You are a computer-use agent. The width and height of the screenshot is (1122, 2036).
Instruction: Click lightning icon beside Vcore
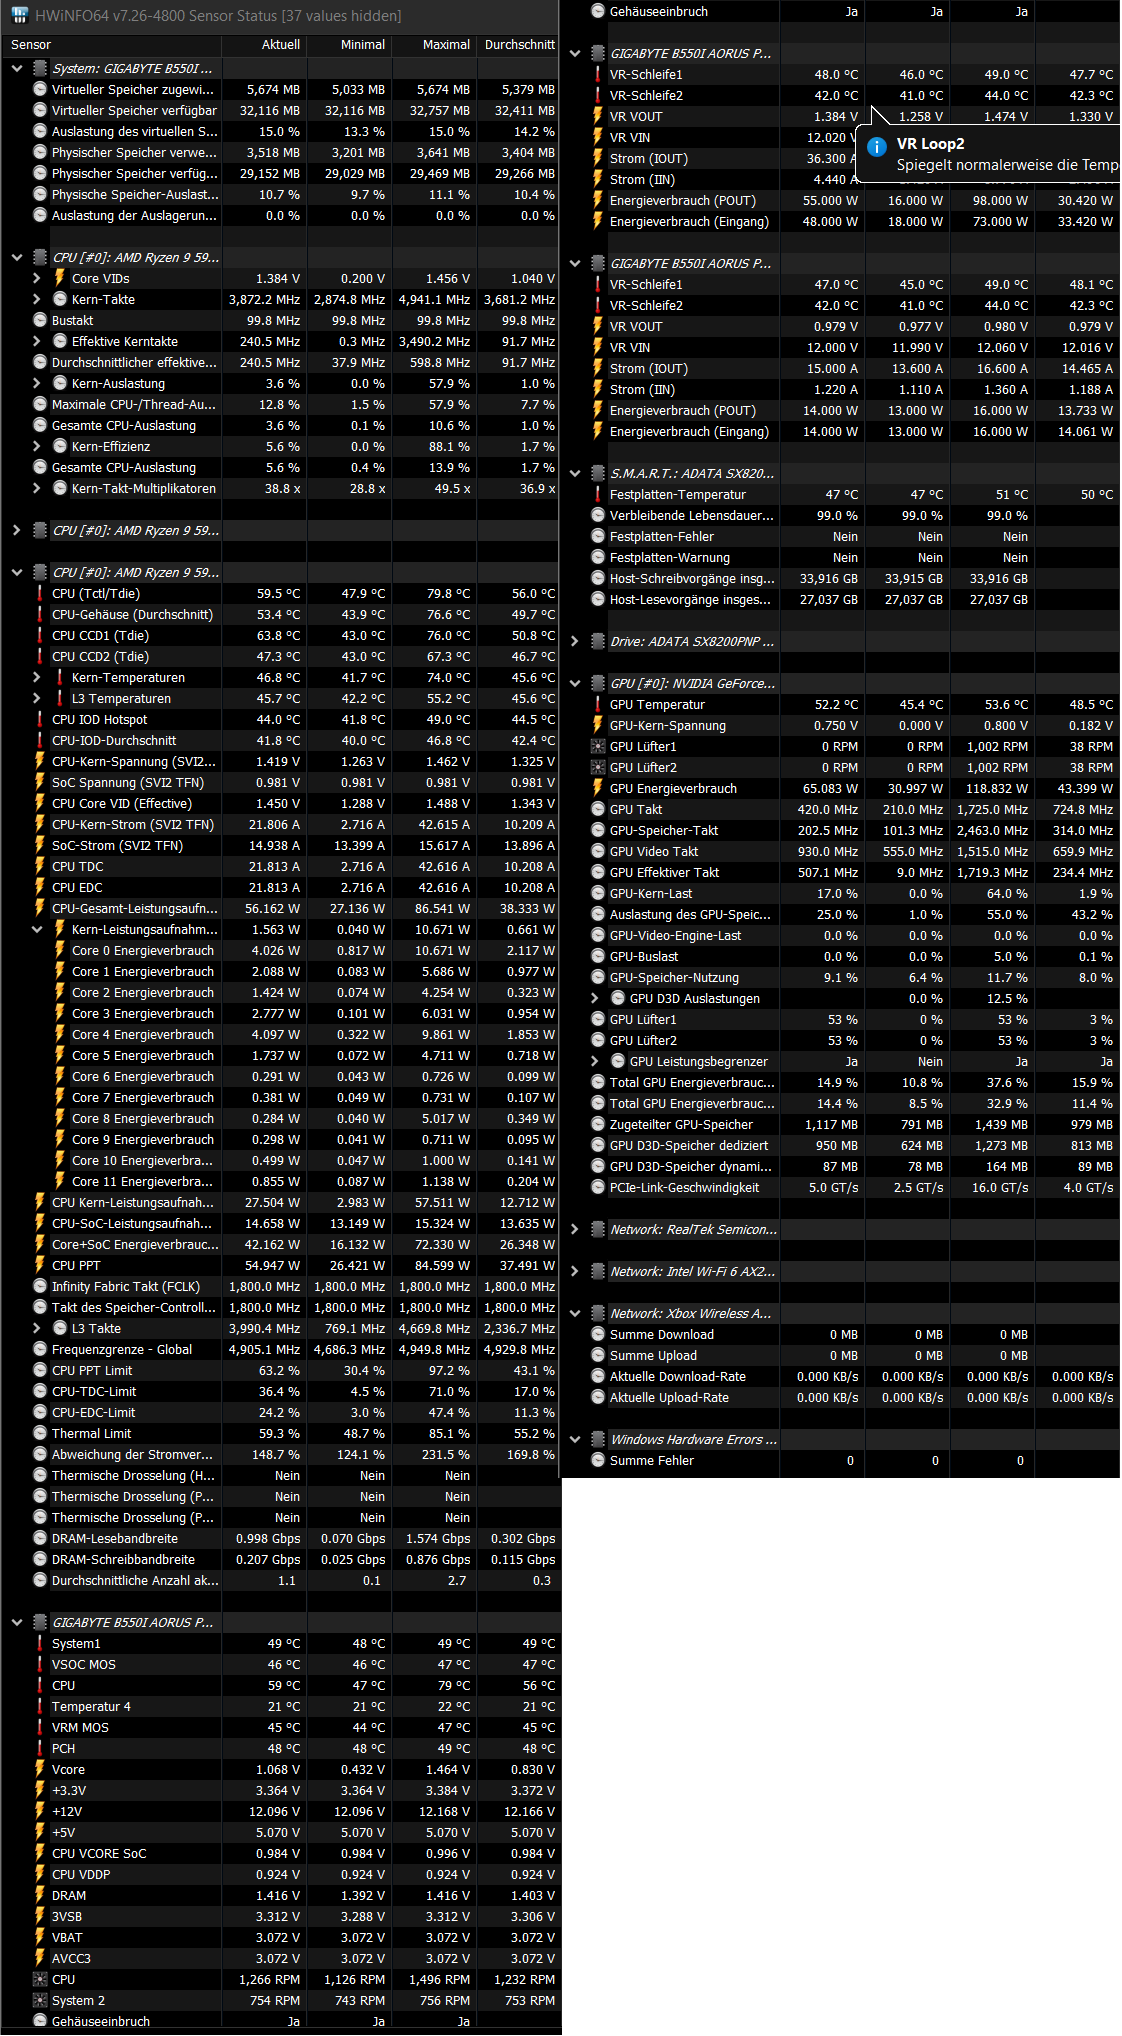click(x=40, y=1769)
